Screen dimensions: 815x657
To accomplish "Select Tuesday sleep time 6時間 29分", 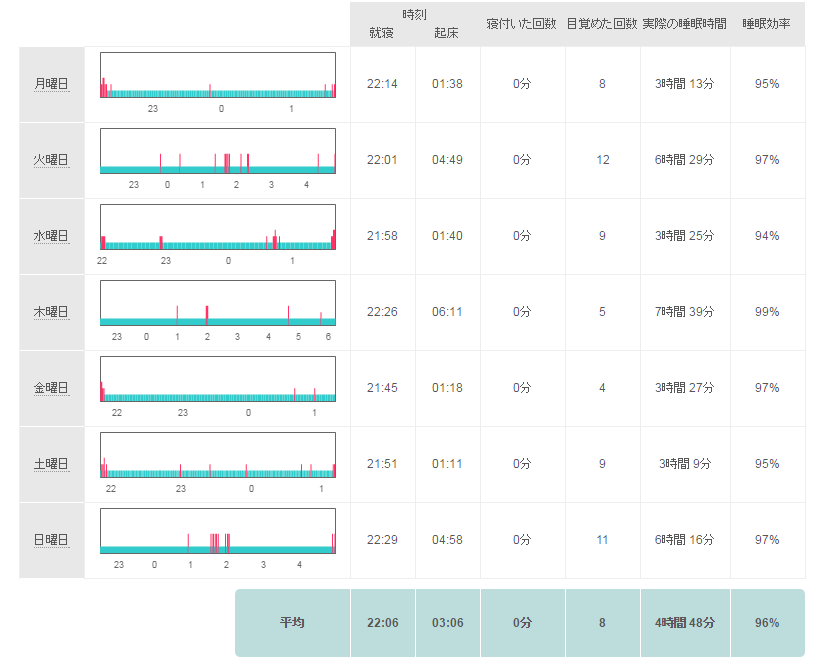I will click(x=685, y=160).
